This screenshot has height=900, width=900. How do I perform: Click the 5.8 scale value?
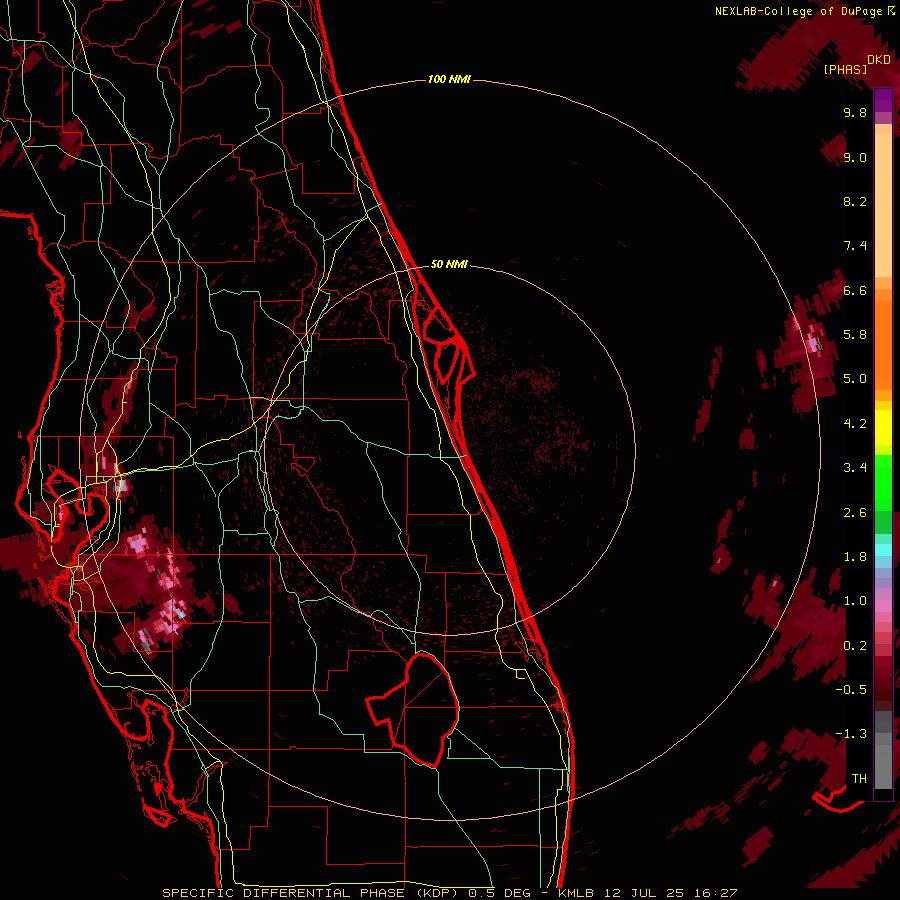click(x=855, y=335)
